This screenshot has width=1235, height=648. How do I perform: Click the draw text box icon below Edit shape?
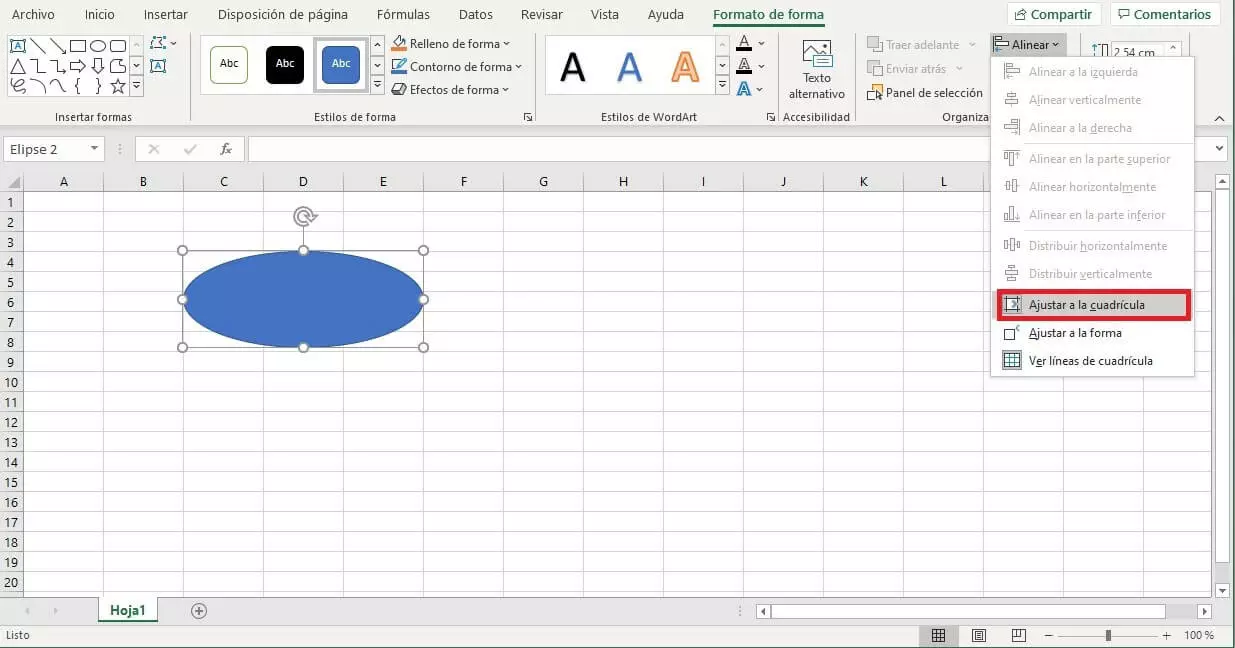158,66
